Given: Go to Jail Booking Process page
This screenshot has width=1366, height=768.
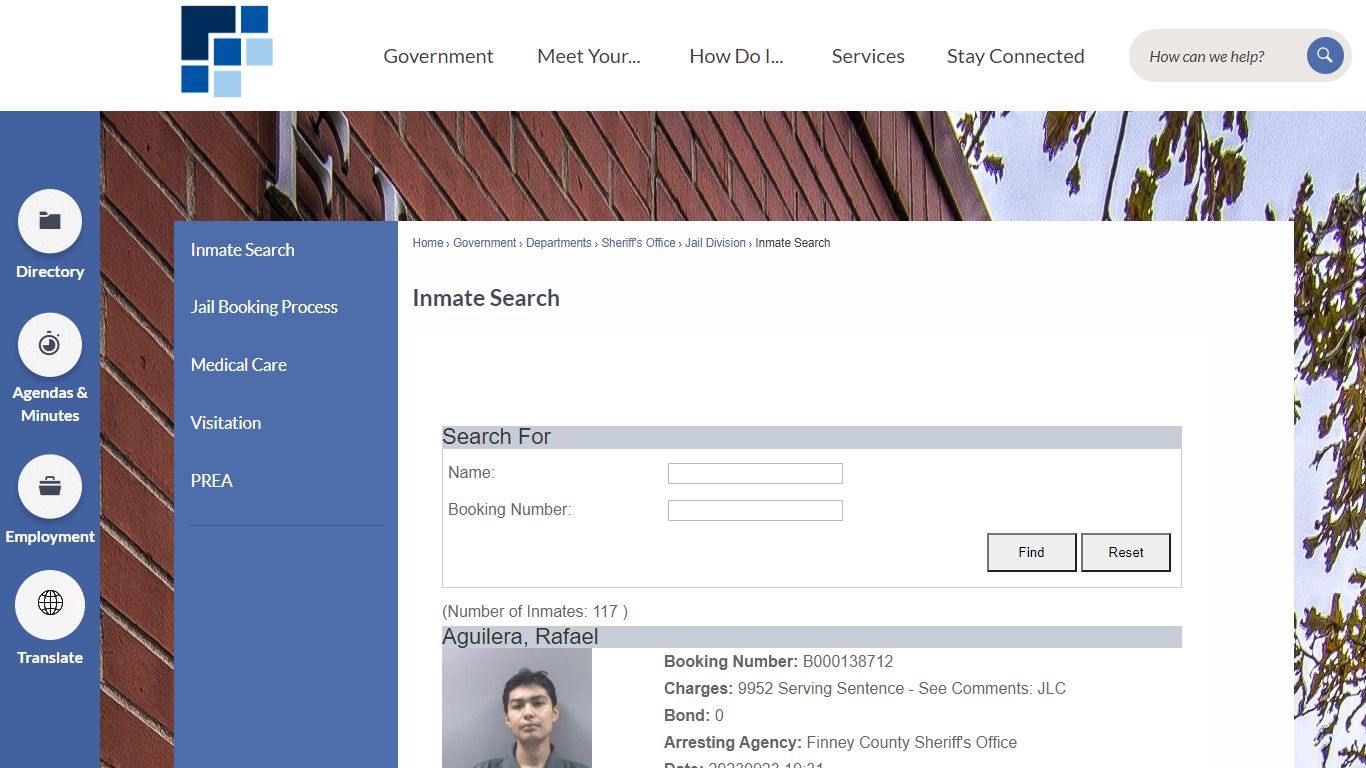Looking at the screenshot, I should click(264, 307).
